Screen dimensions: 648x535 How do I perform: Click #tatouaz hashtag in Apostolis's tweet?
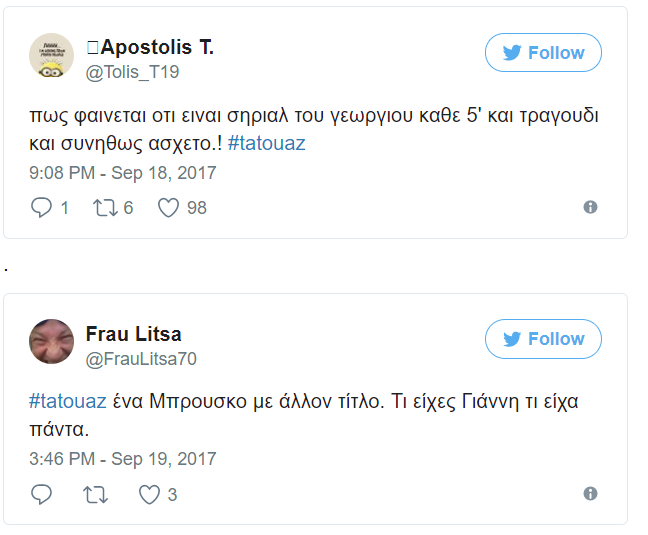pyautogui.click(x=266, y=143)
